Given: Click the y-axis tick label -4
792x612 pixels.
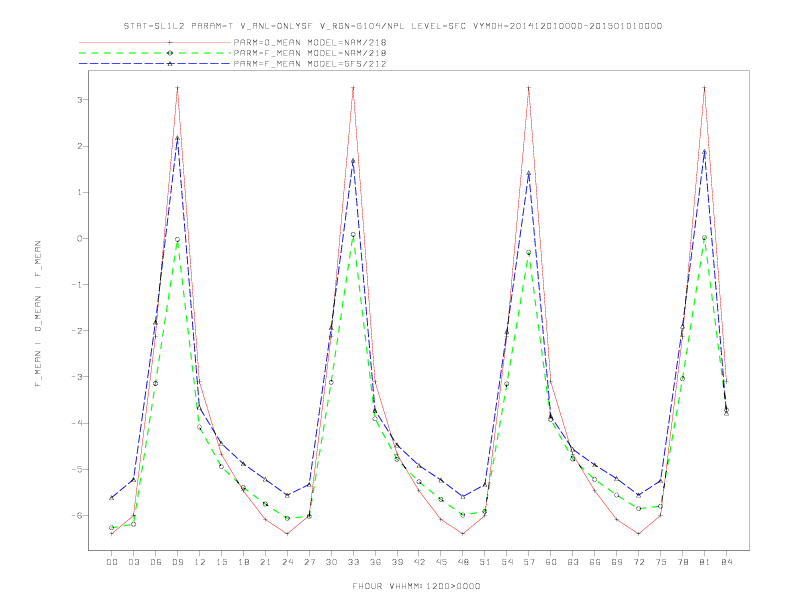Looking at the screenshot, I should [x=77, y=423].
